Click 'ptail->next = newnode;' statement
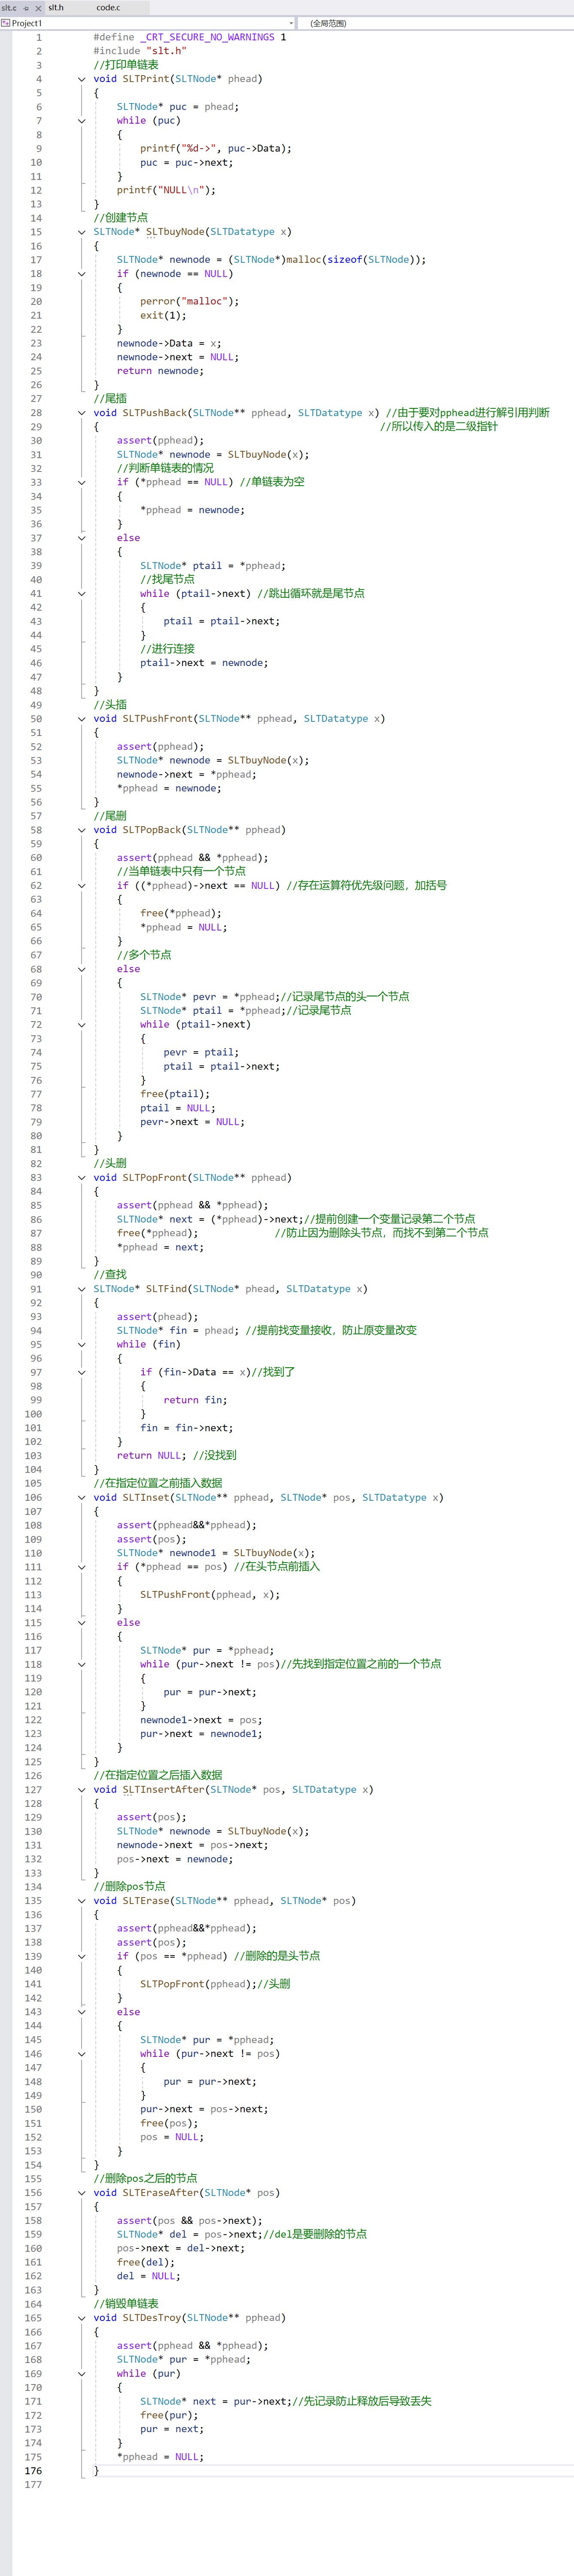The height and width of the screenshot is (2576, 574). coord(204,663)
